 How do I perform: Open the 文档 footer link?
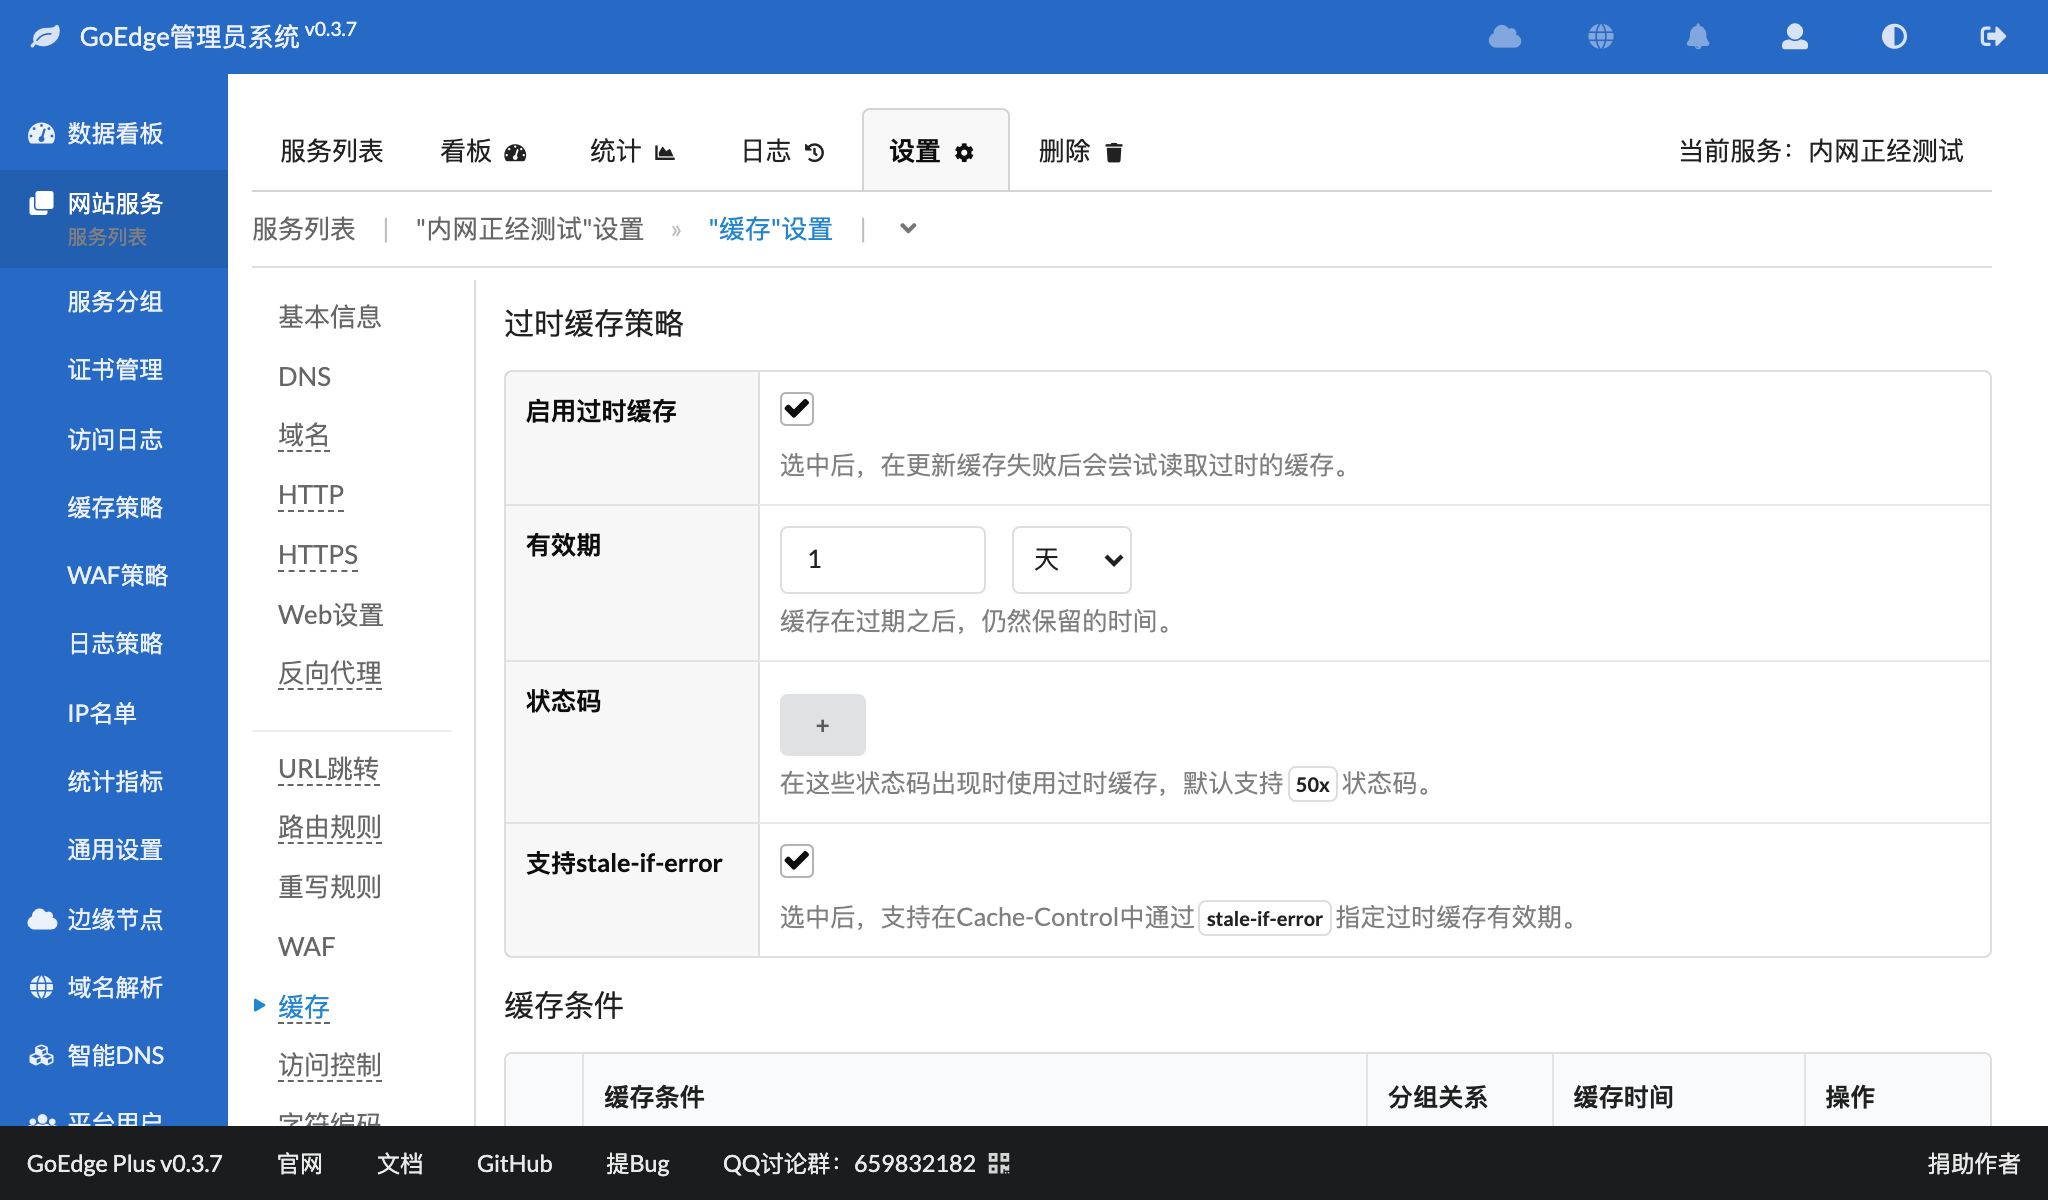tap(400, 1163)
